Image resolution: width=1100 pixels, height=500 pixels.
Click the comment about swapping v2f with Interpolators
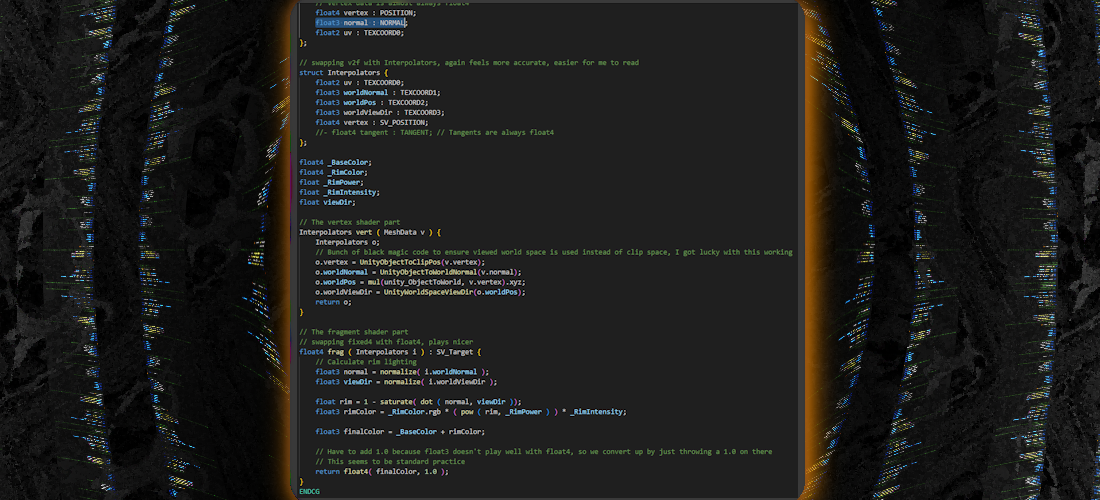tap(469, 62)
